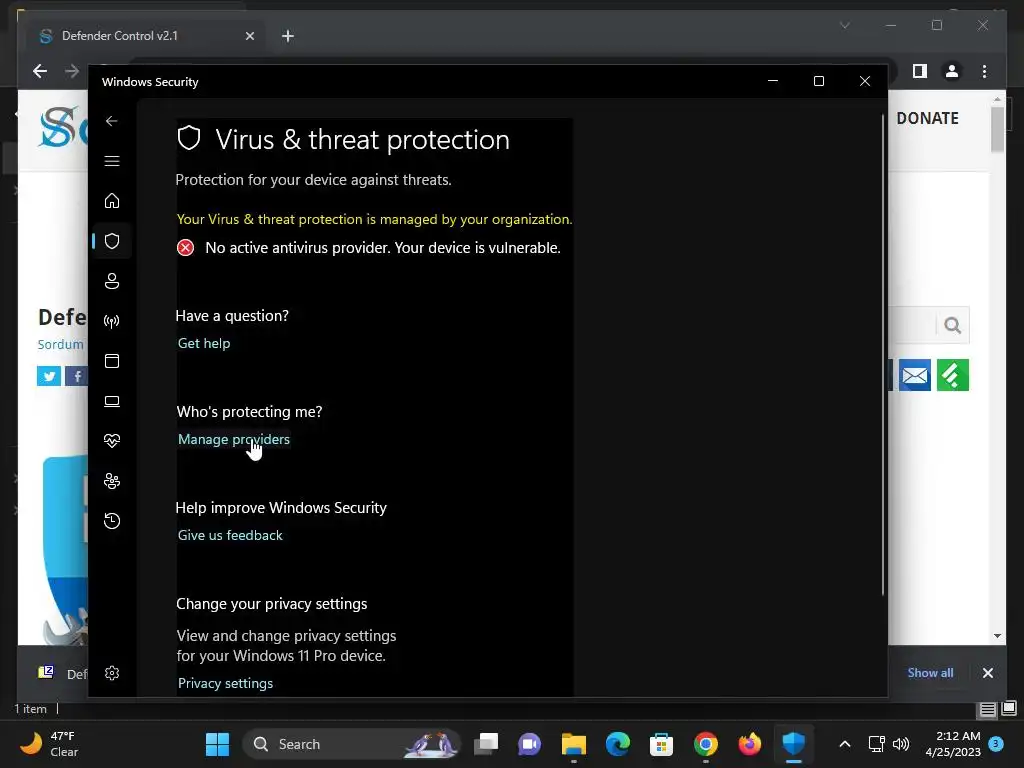1024x768 pixels.
Task: Expand Chrome tab search chevron
Action: pyautogui.click(x=844, y=25)
